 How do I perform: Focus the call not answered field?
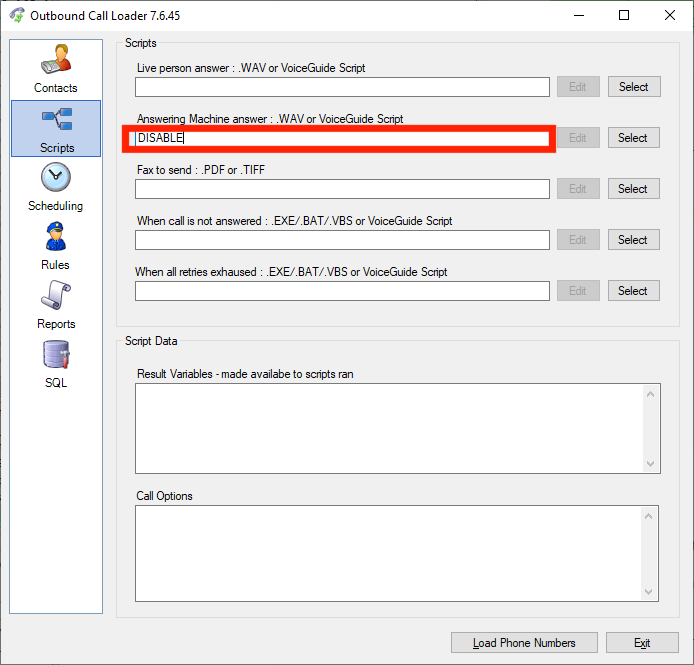342,240
